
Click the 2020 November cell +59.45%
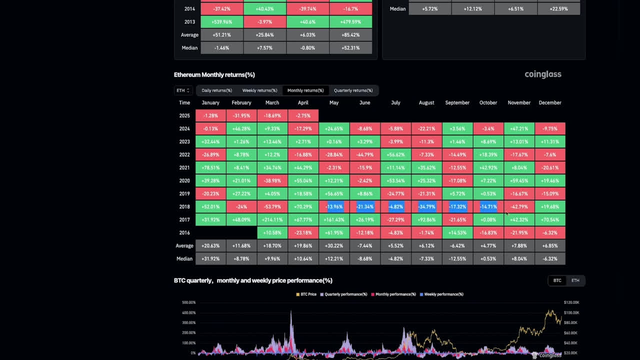[x=519, y=181]
